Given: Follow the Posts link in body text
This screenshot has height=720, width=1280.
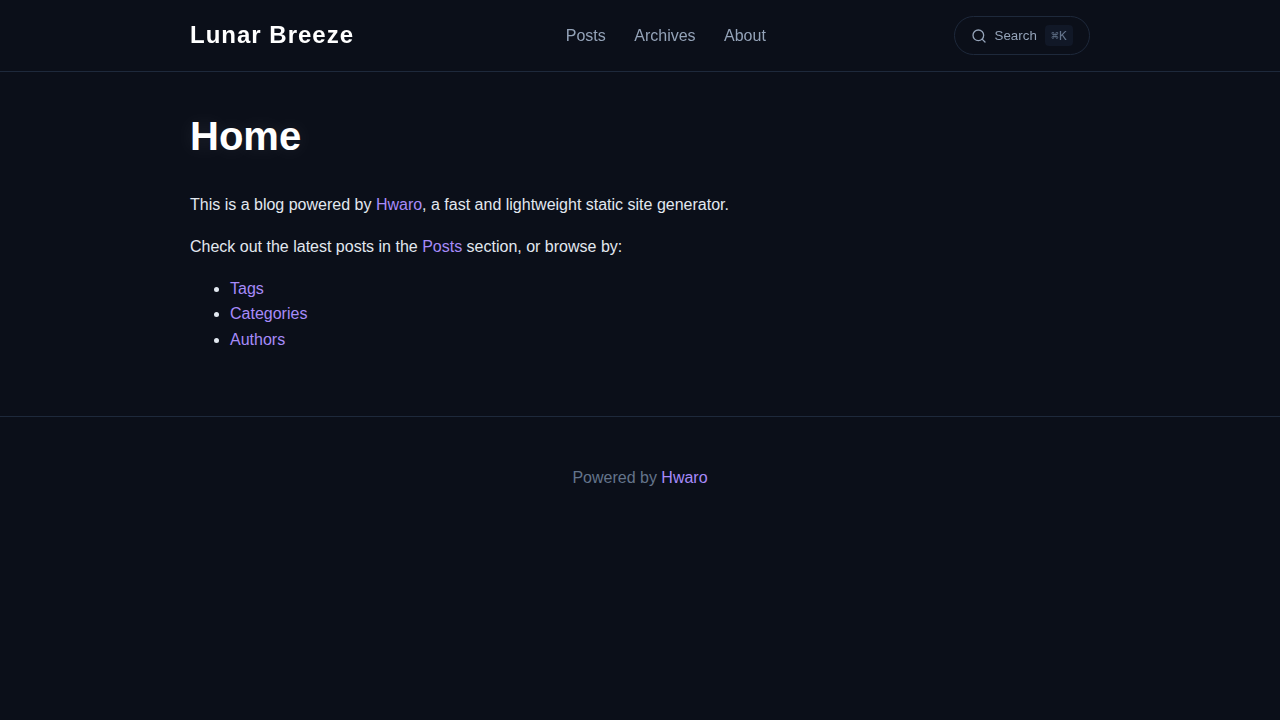Looking at the screenshot, I should (x=441, y=246).
